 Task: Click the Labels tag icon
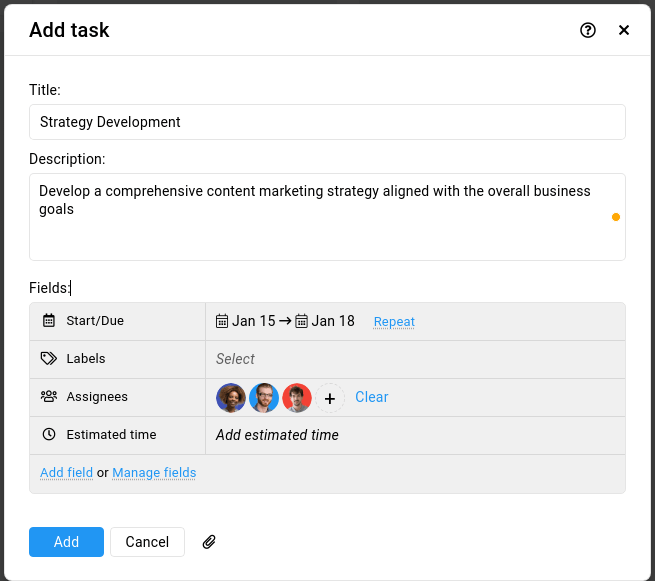(x=49, y=358)
